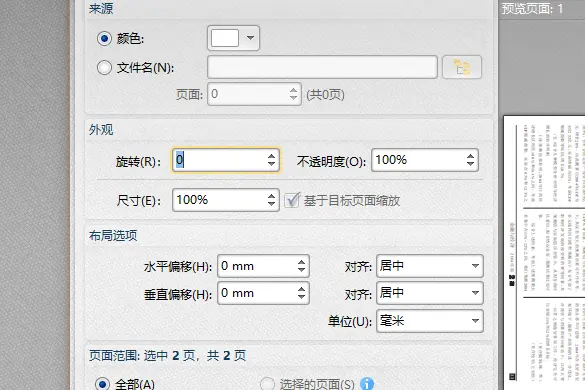Click the 旋转(R) input field
This screenshot has width=585, height=390.
click(x=226, y=160)
